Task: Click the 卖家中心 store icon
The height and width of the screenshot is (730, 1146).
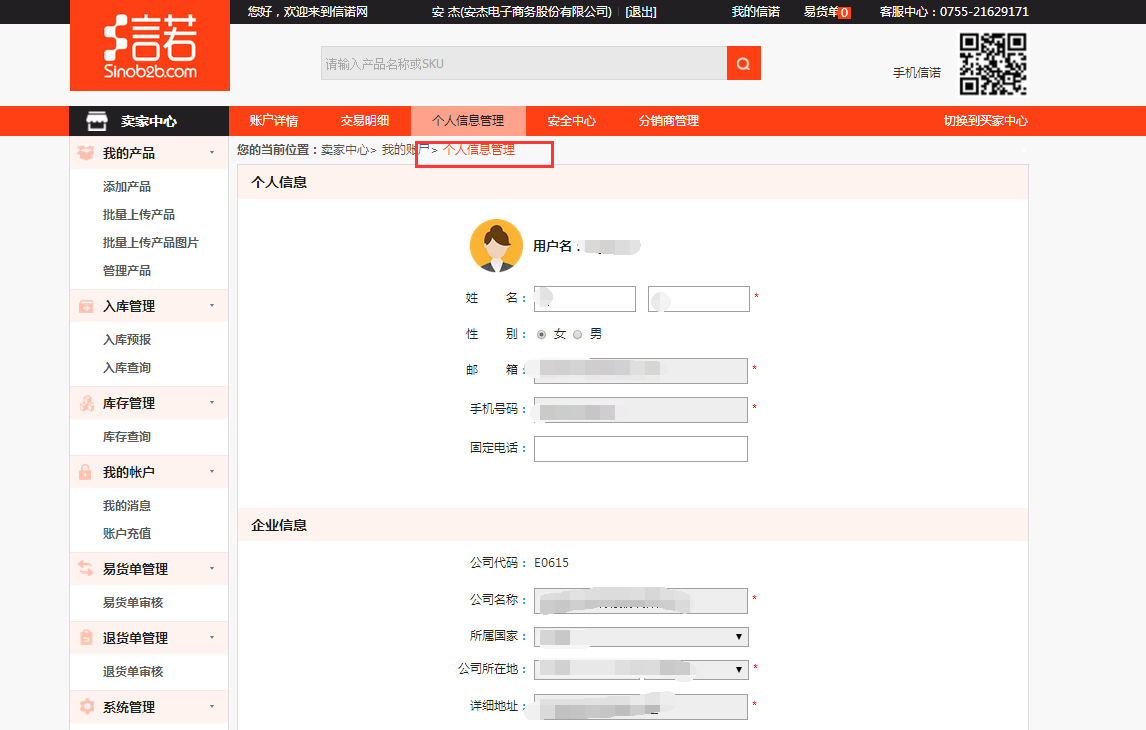Action: [96, 121]
